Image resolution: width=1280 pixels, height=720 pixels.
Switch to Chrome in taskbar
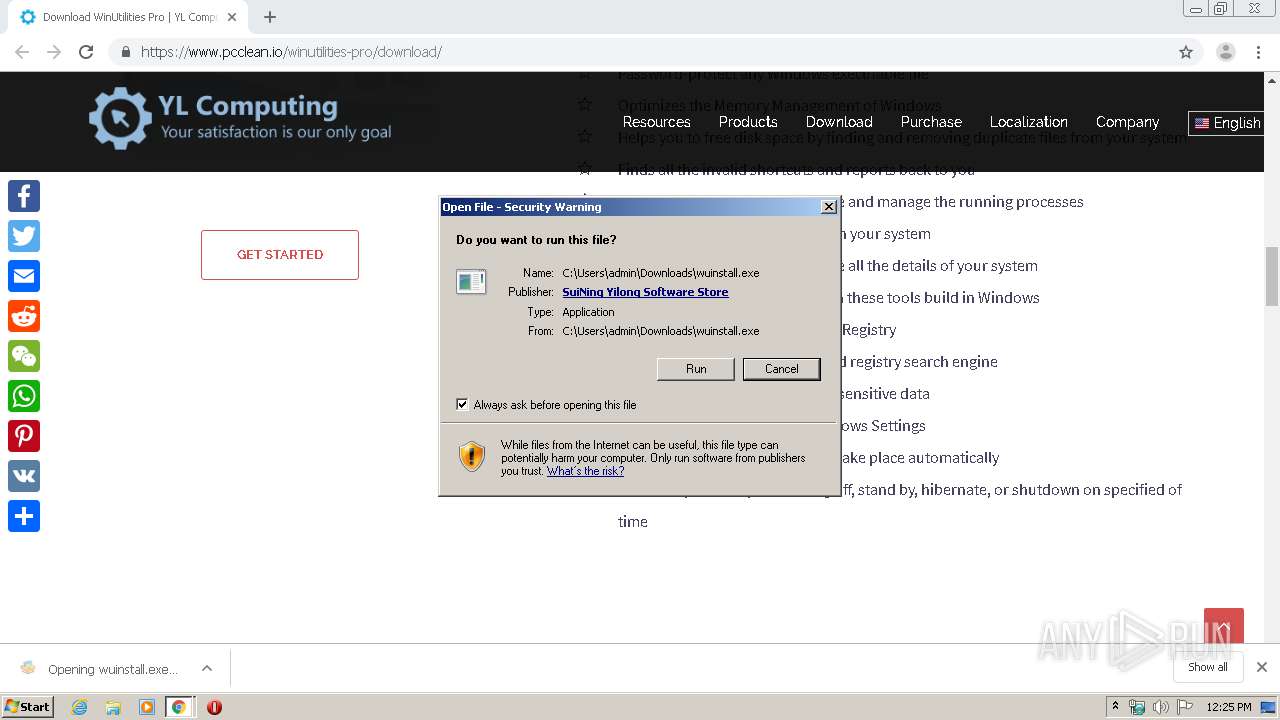click(179, 707)
